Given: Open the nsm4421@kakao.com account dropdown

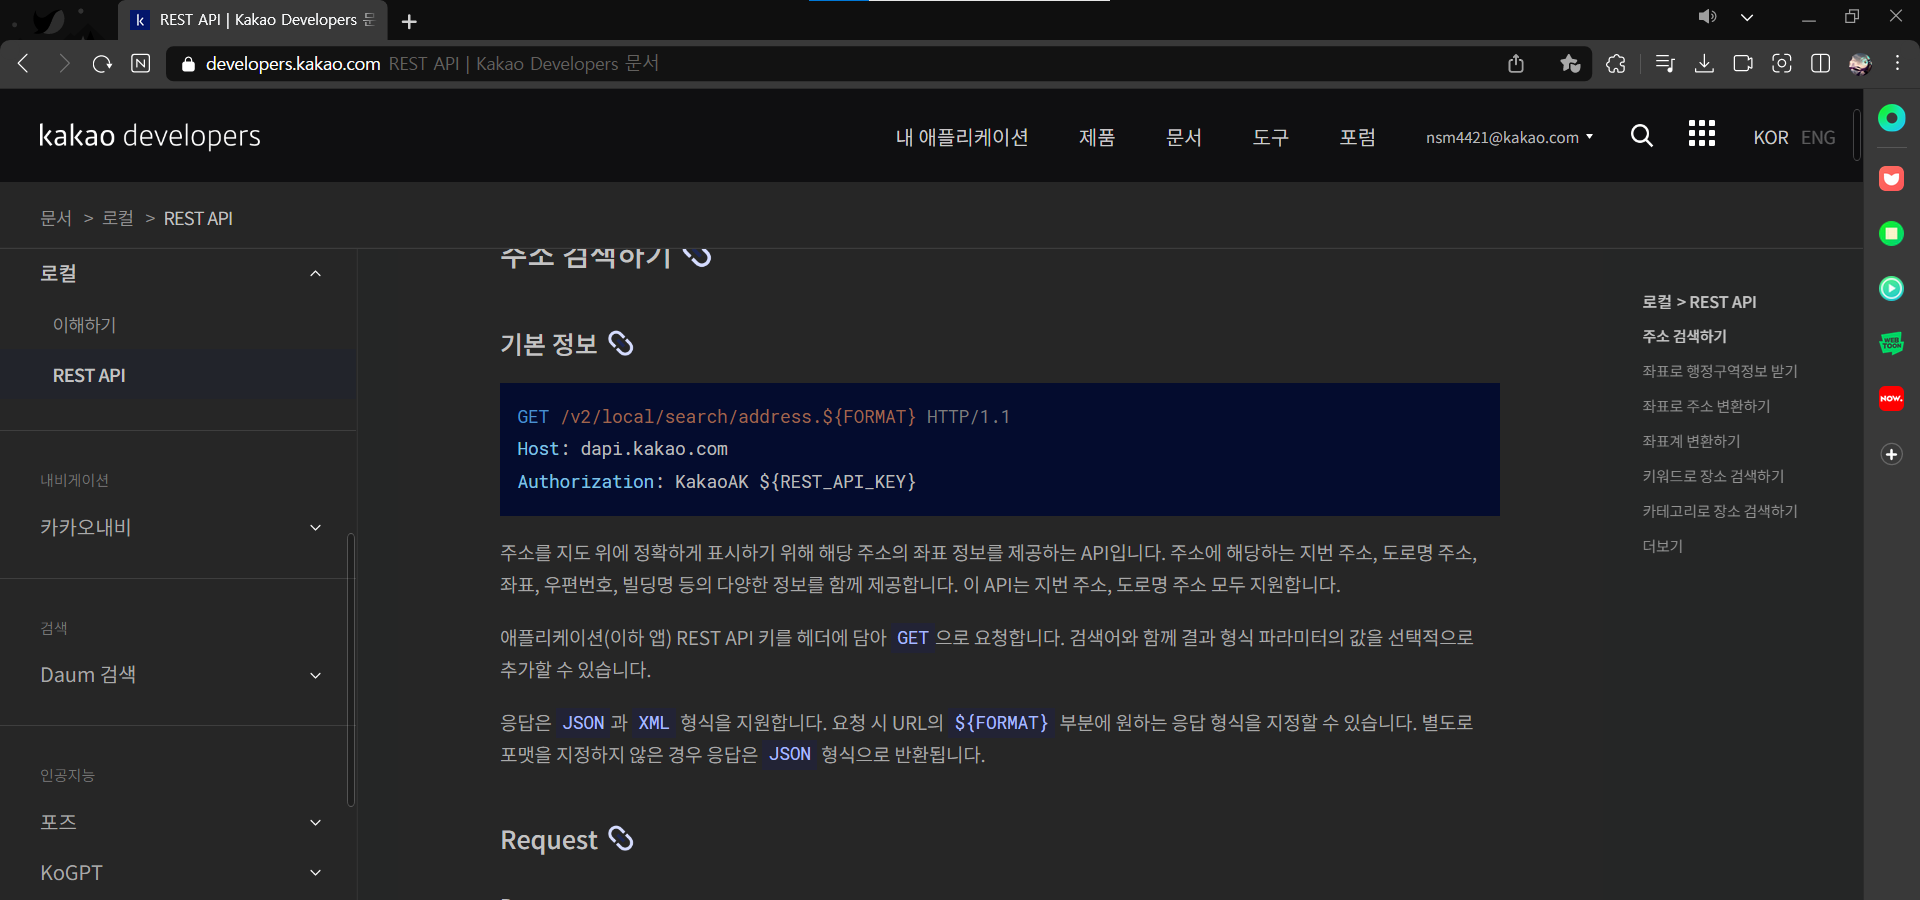Looking at the screenshot, I should [1509, 137].
